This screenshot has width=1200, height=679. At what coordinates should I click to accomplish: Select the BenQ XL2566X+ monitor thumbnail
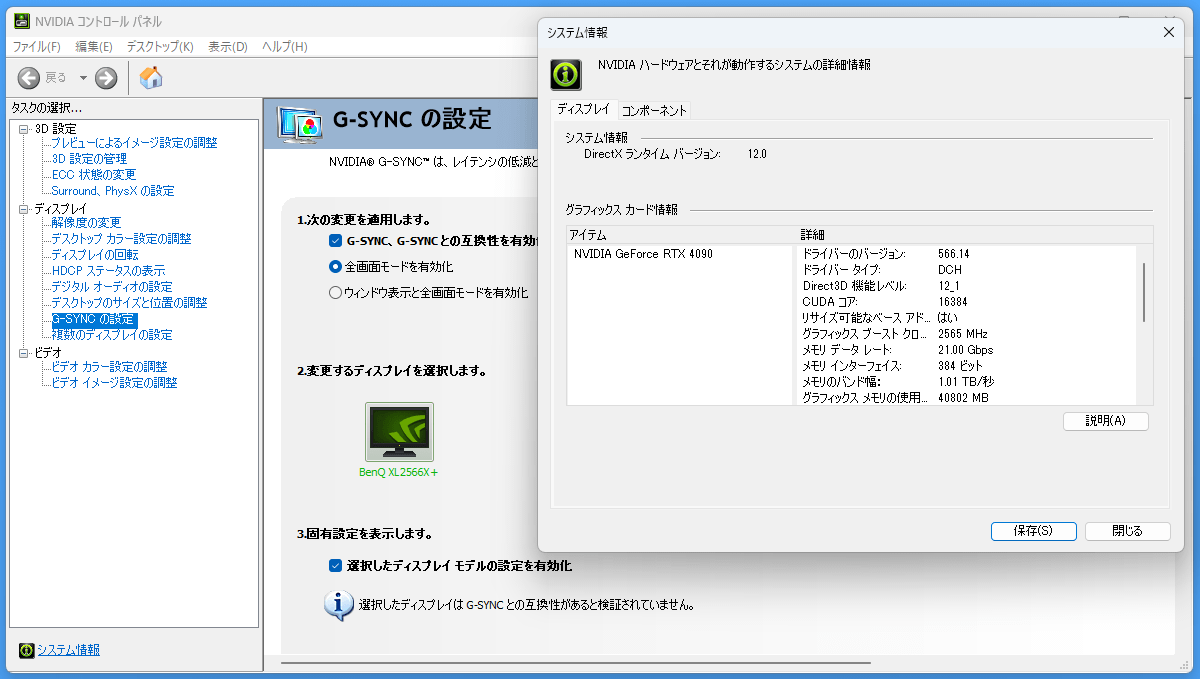pos(399,432)
